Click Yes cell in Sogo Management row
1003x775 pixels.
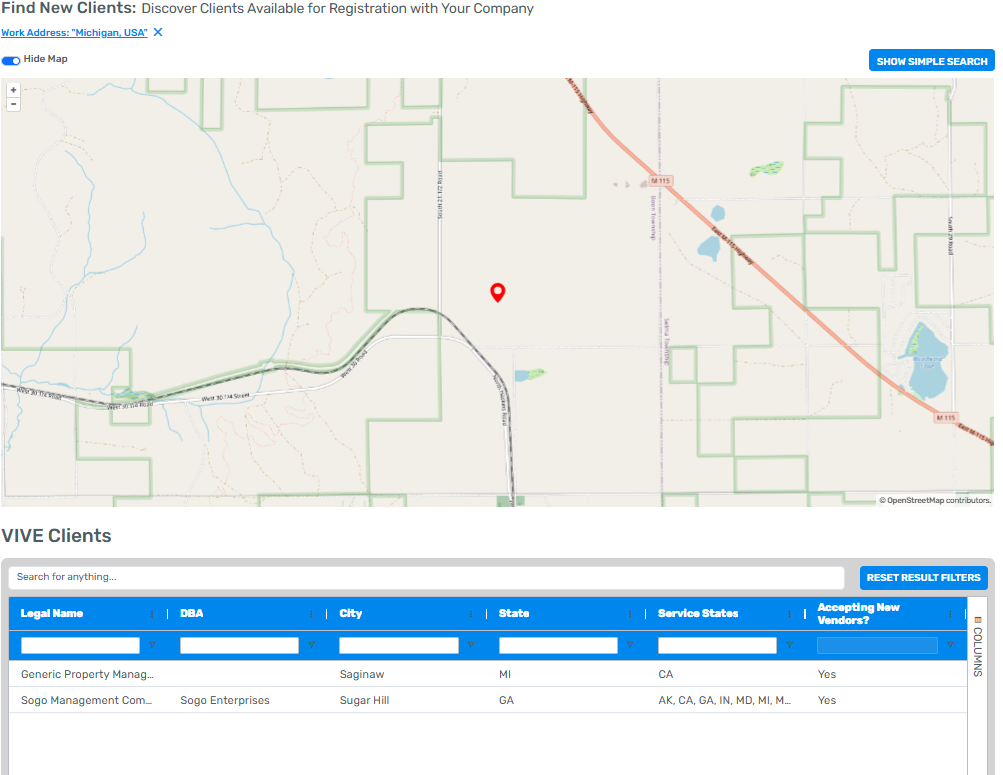click(826, 700)
